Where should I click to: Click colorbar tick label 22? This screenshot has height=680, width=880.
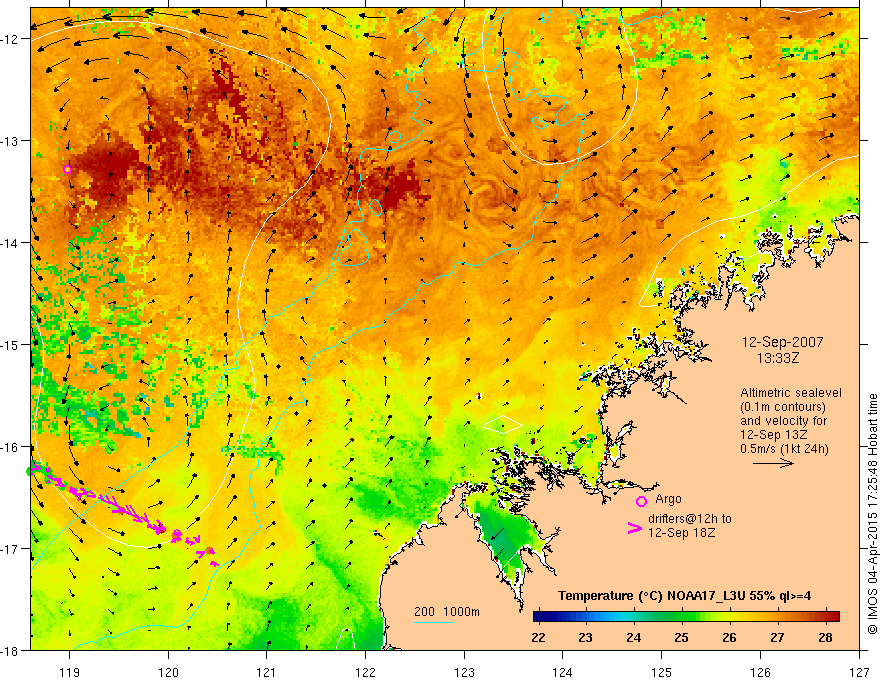coord(538,638)
